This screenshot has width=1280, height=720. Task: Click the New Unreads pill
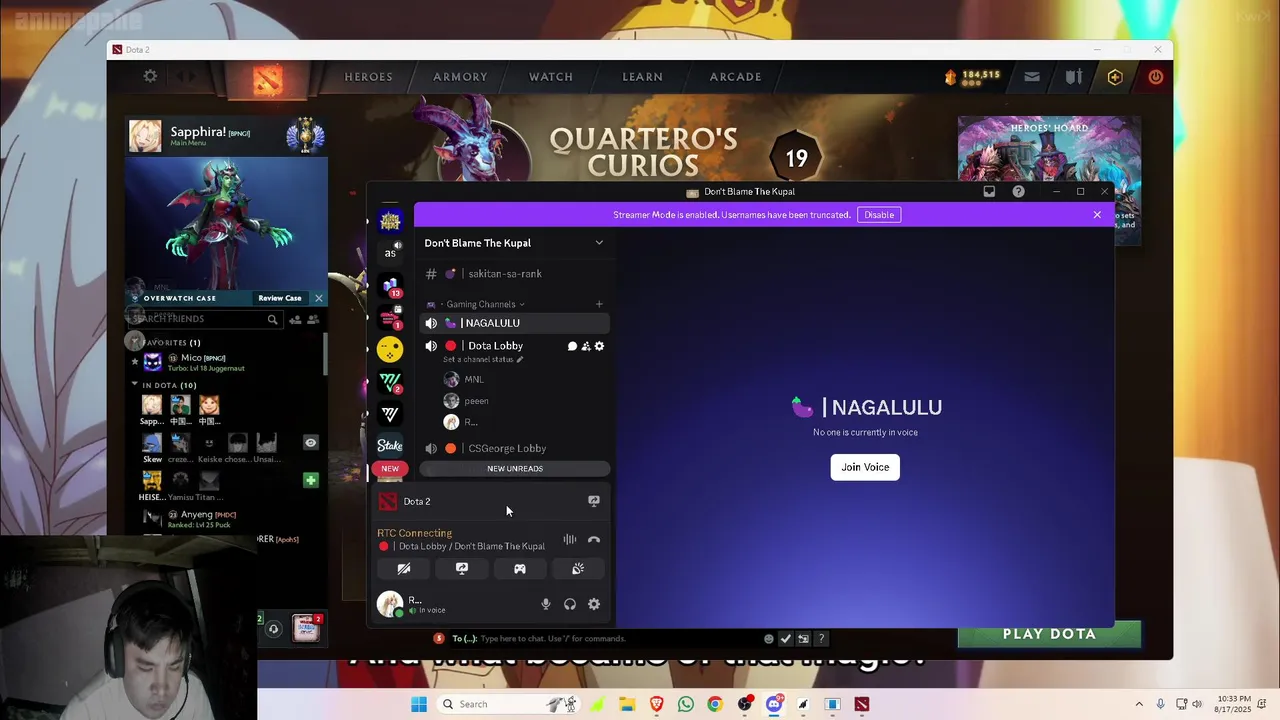514,468
